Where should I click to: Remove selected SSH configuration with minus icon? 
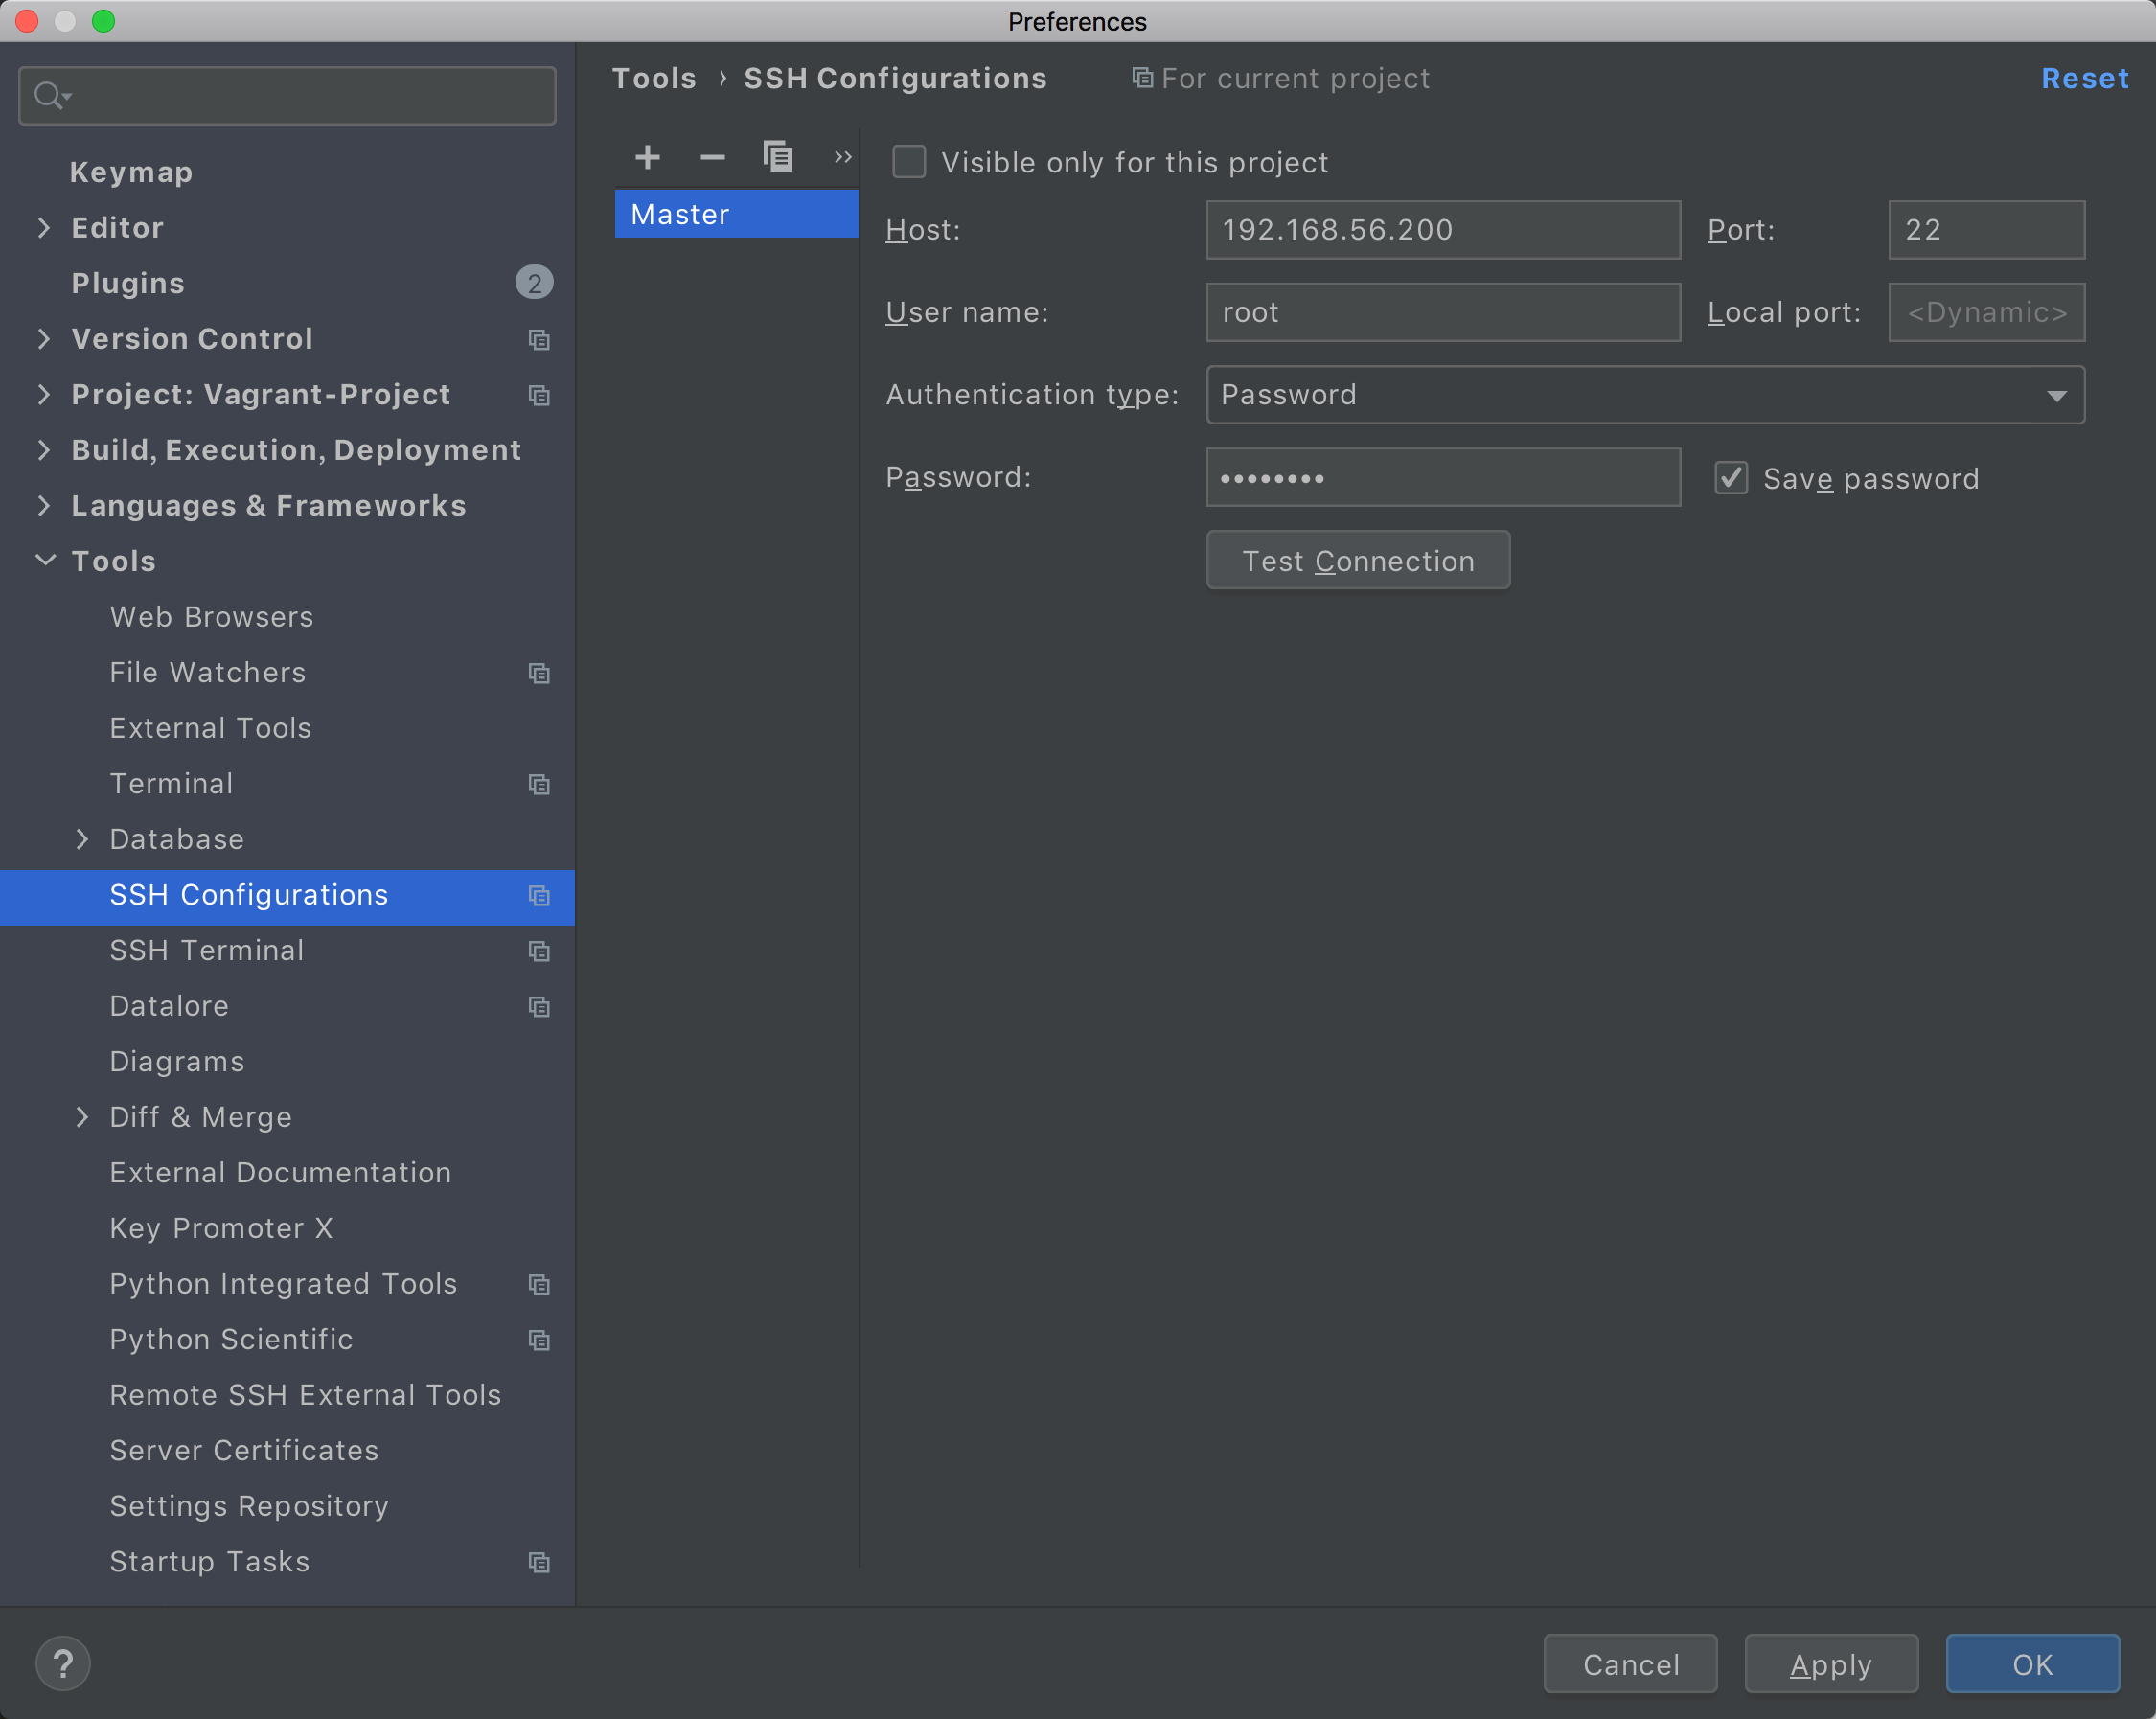click(712, 157)
